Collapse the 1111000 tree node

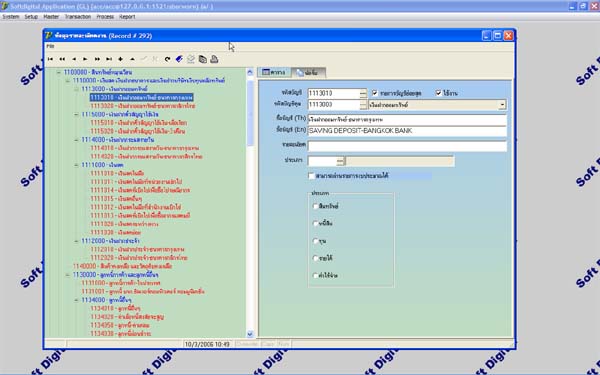[x=76, y=165]
